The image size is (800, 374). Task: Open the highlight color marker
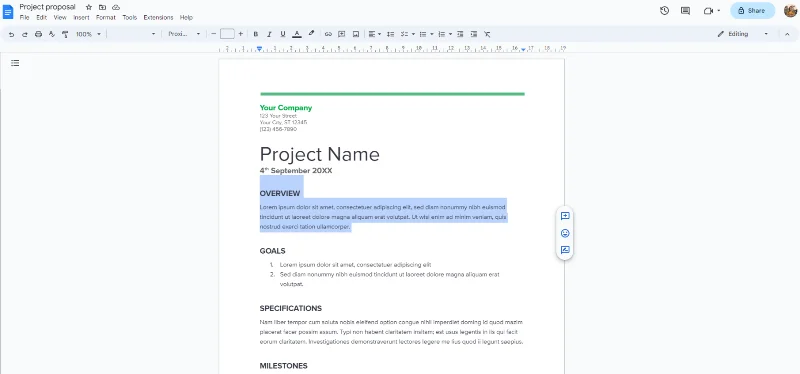click(x=311, y=34)
